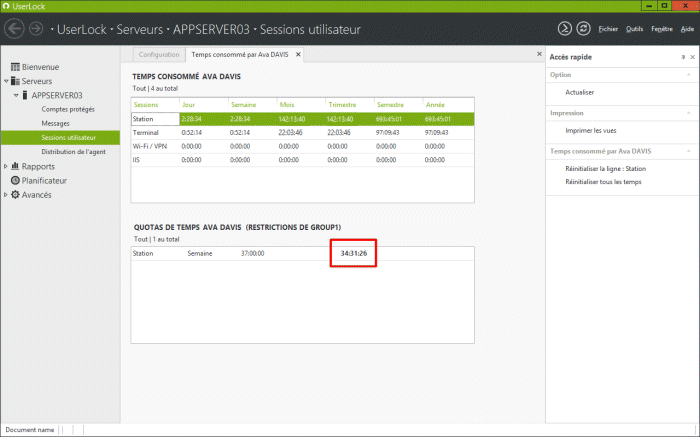Collapse the Impression section
This screenshot has height=437, width=700.
pos(689,113)
